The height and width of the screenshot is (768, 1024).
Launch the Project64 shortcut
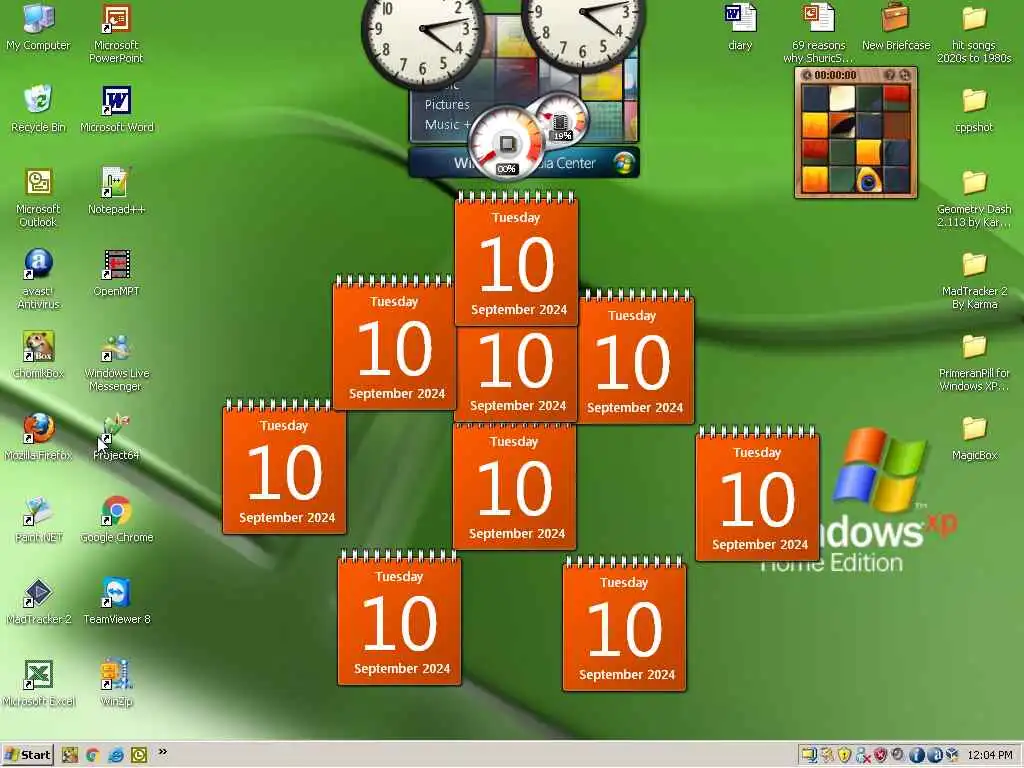click(x=116, y=437)
